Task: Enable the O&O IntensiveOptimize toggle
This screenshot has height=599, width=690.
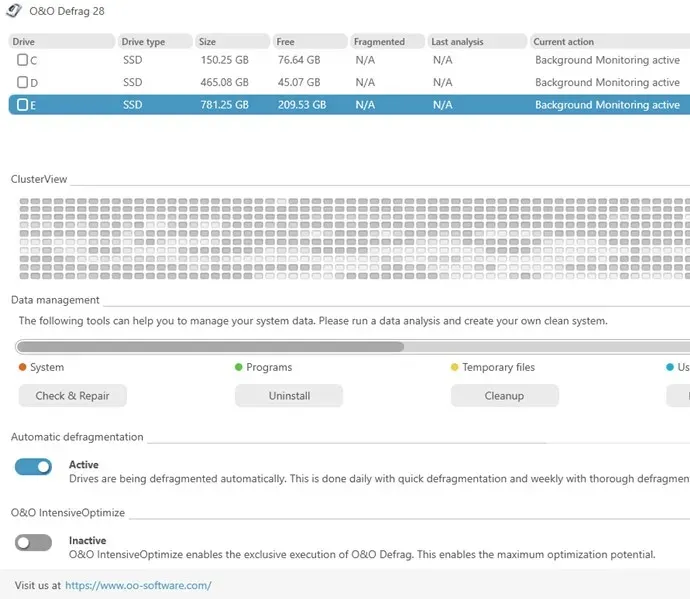Action: coord(33,542)
